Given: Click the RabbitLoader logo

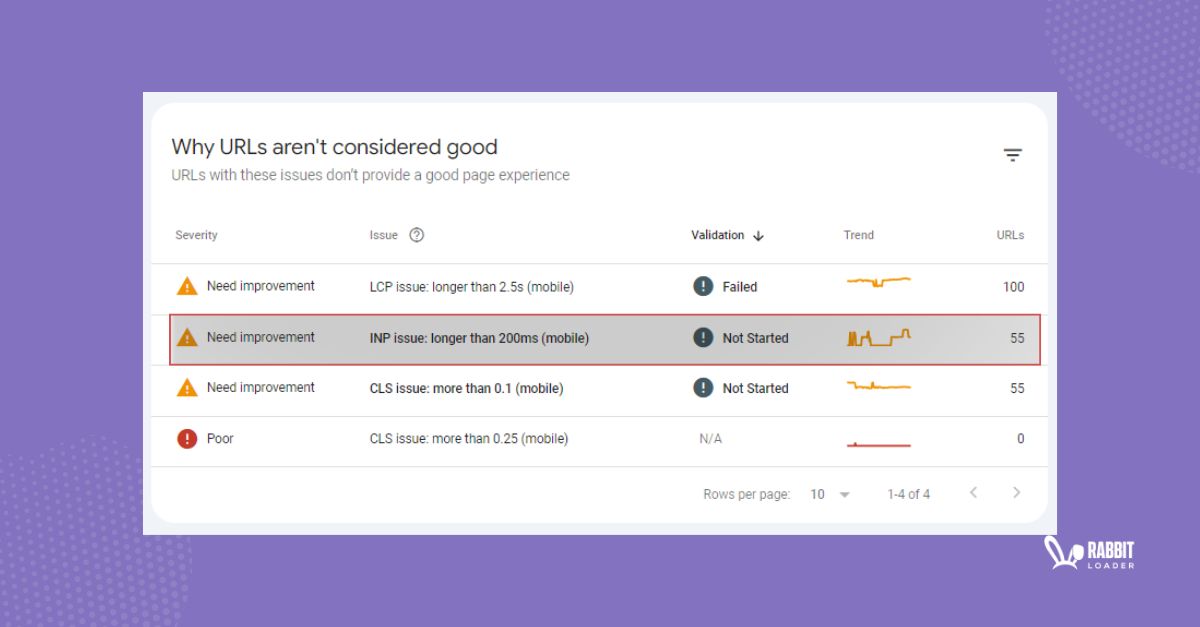Looking at the screenshot, I should (x=1089, y=553).
